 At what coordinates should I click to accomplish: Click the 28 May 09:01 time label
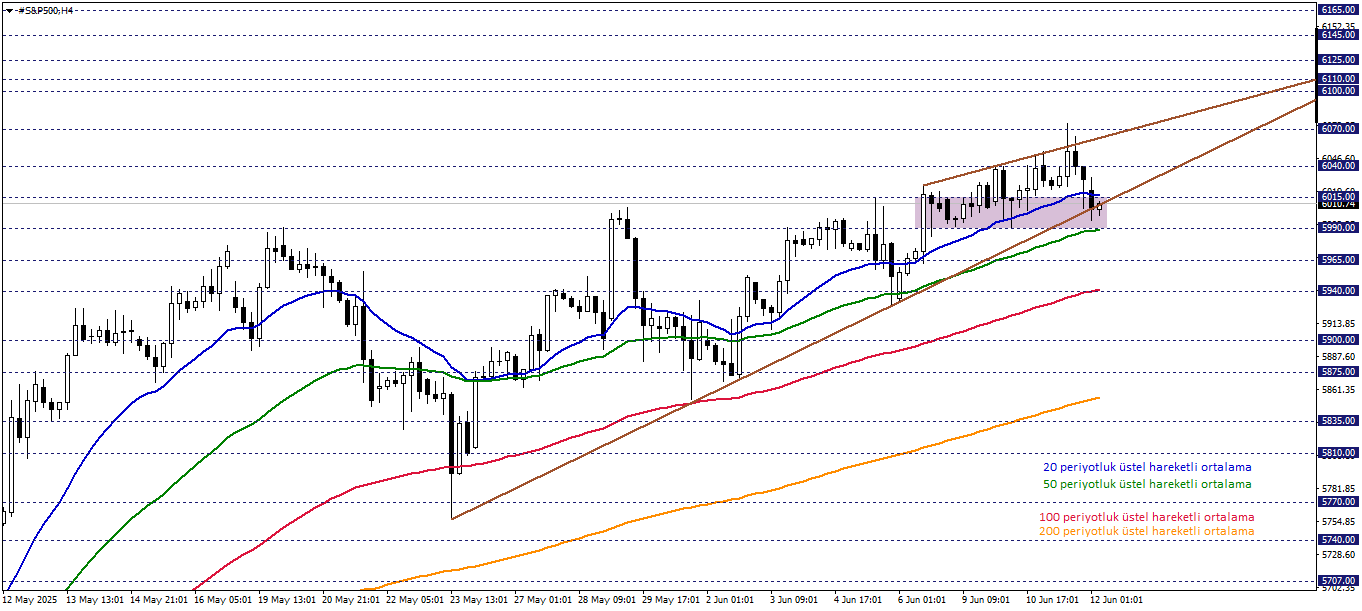click(x=607, y=600)
